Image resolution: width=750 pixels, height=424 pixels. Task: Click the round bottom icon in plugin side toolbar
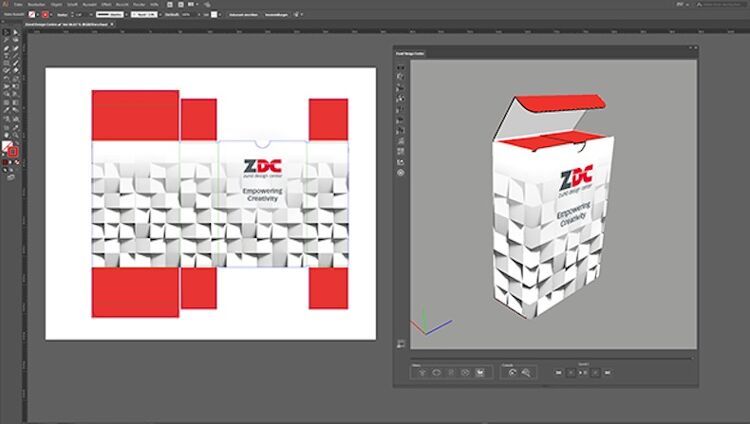tap(401, 173)
